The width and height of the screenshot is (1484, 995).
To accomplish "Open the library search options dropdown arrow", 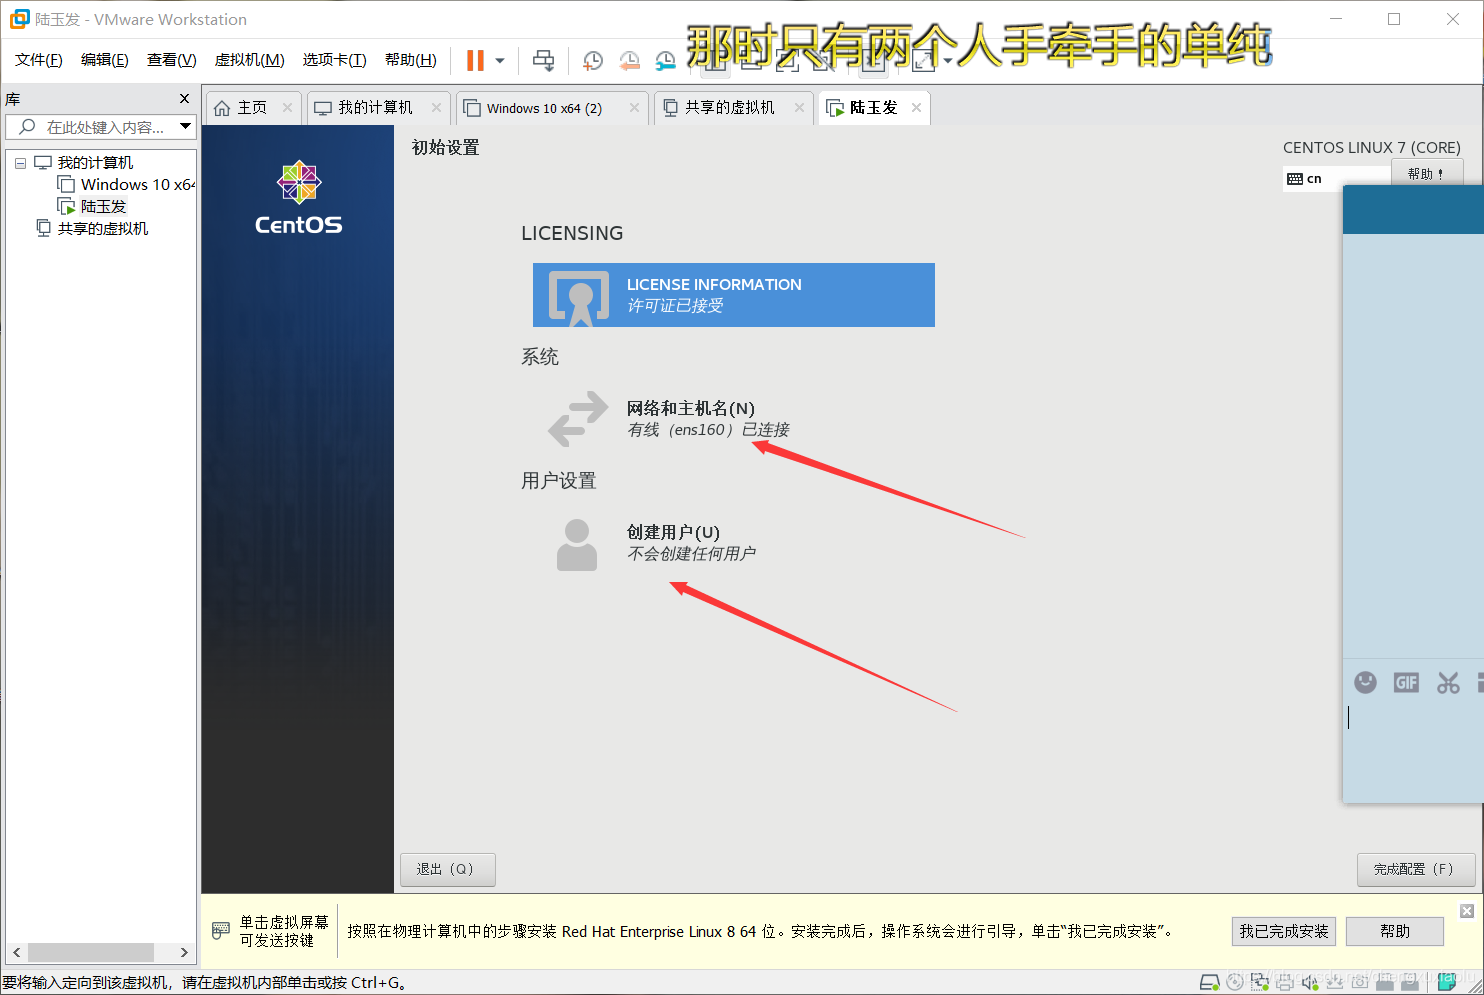I will tap(185, 126).
